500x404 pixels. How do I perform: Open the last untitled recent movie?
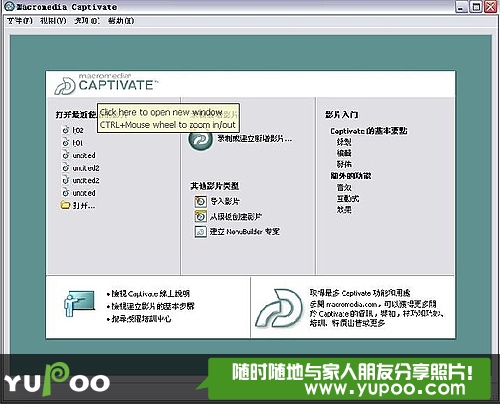[x=84, y=193]
